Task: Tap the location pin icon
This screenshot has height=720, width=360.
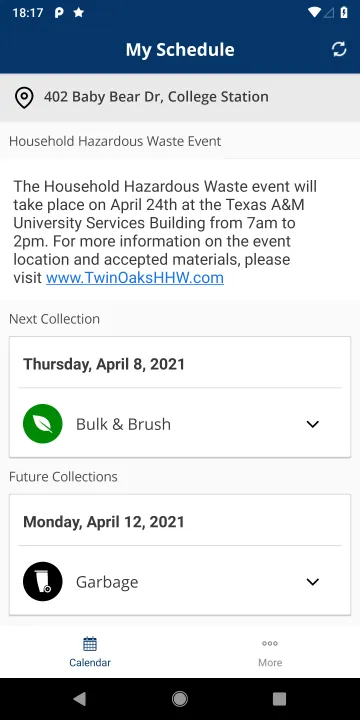Action: tap(24, 97)
